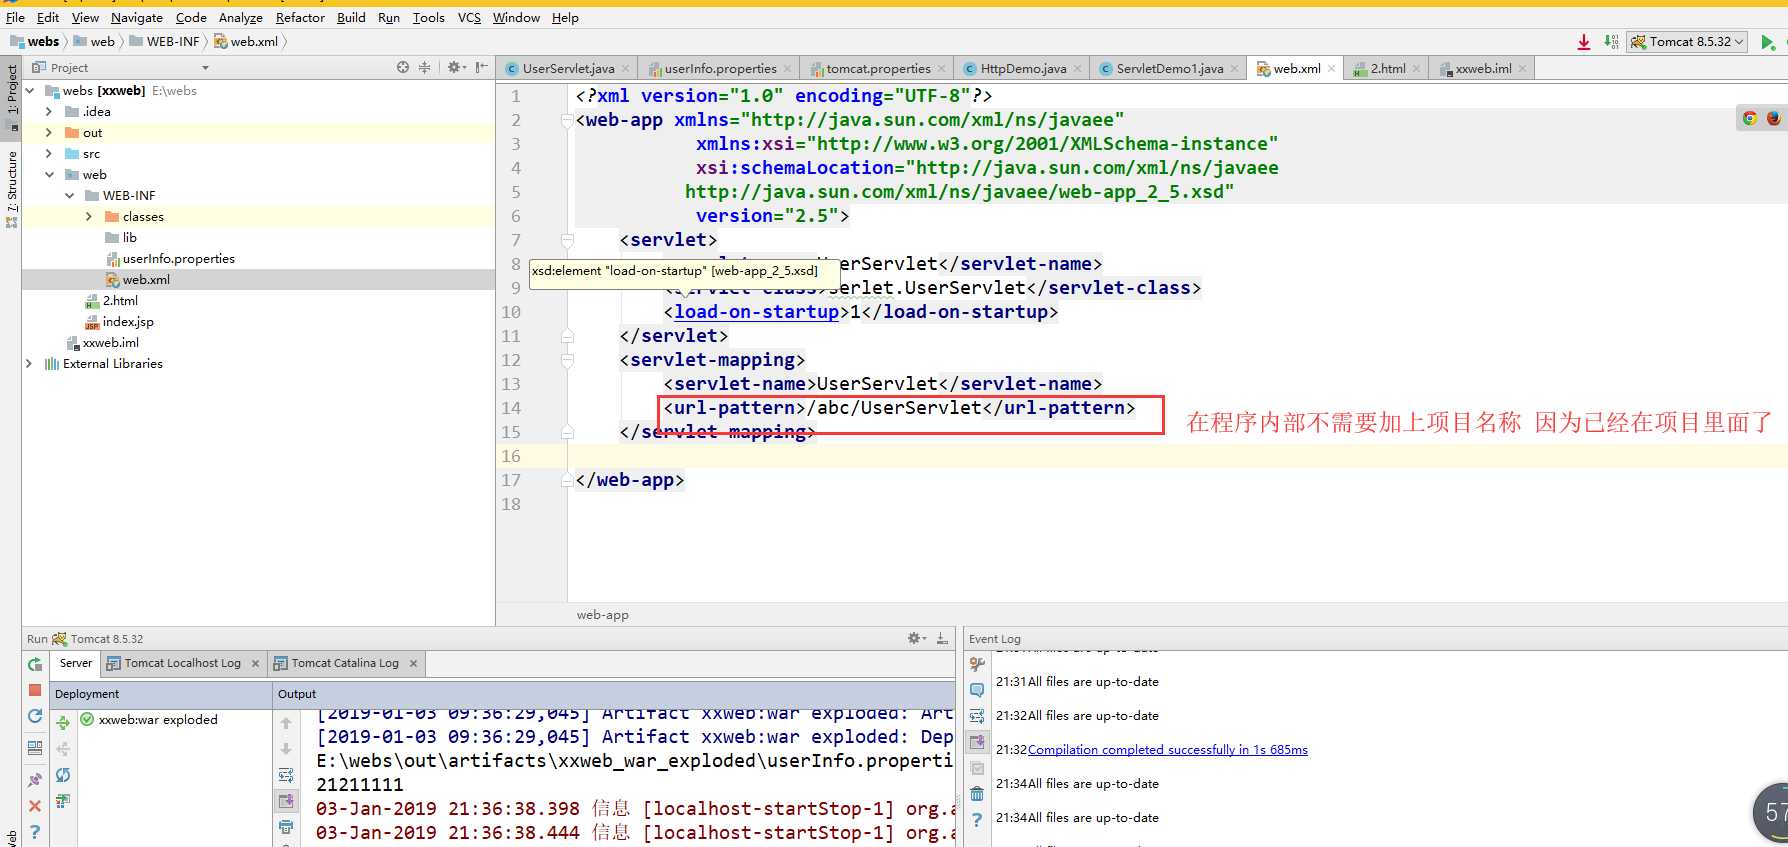Open web.xml preview in Firefox

point(1773,118)
